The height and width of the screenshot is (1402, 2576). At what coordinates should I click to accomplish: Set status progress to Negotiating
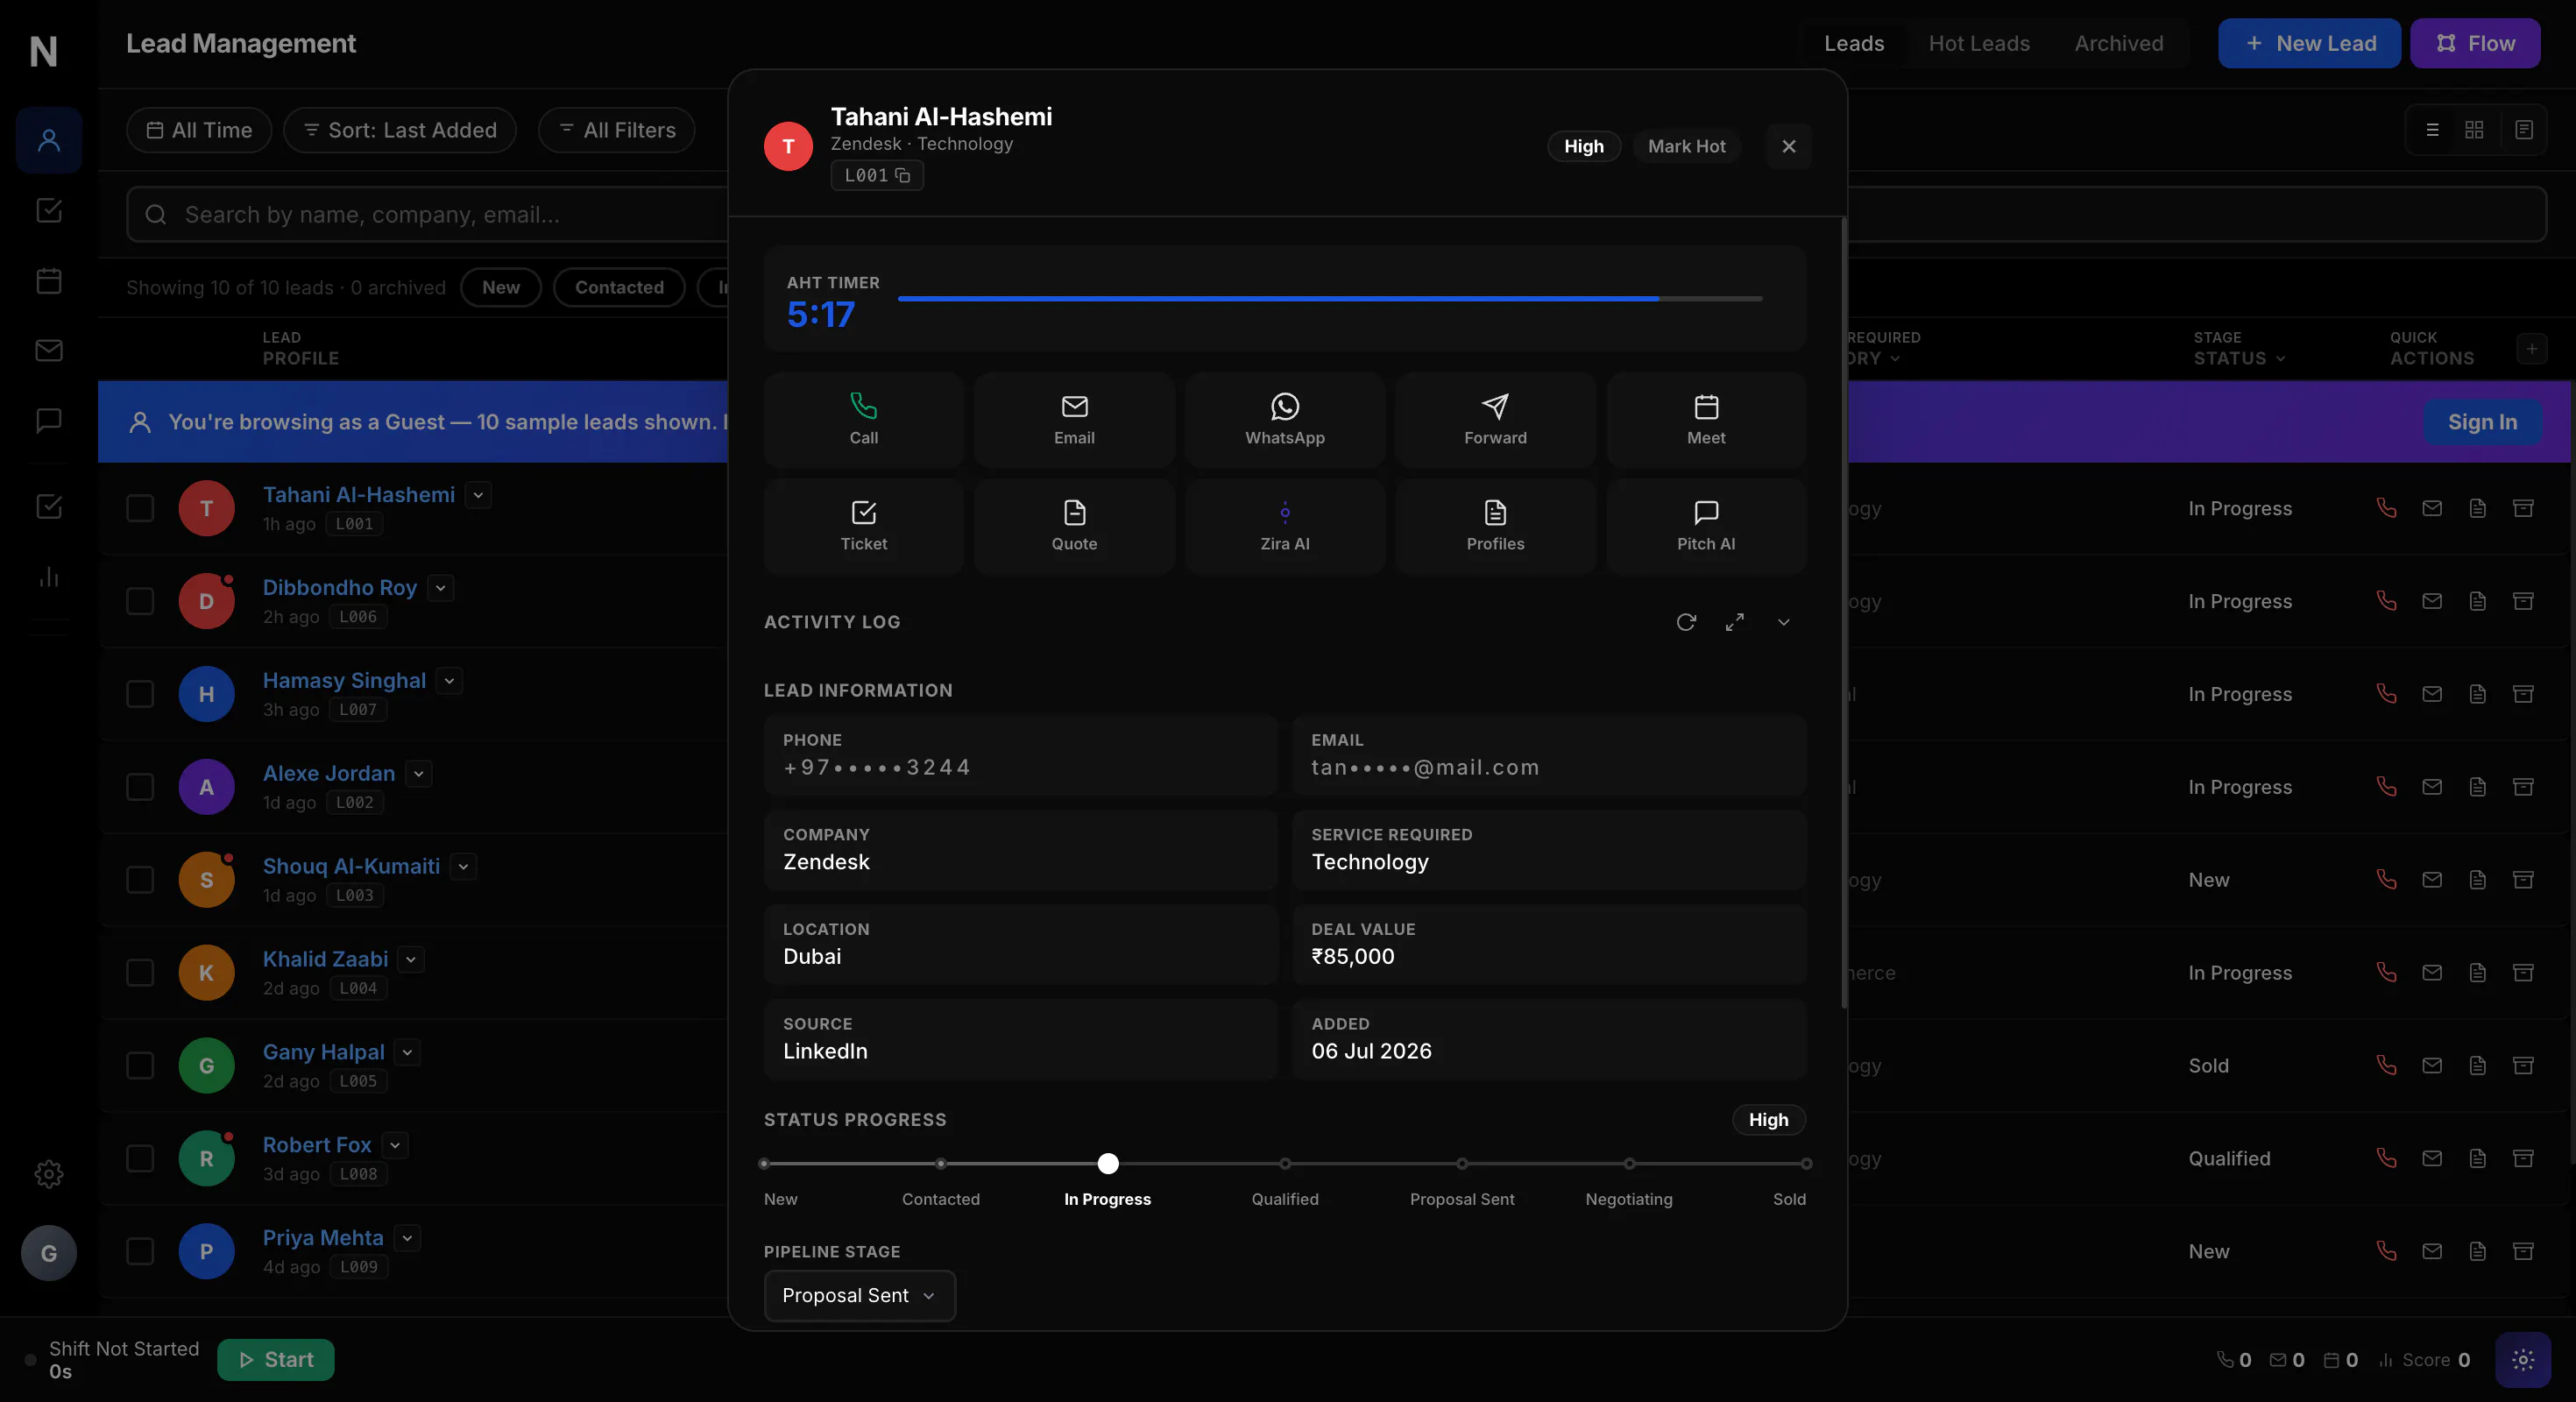pyautogui.click(x=1629, y=1164)
